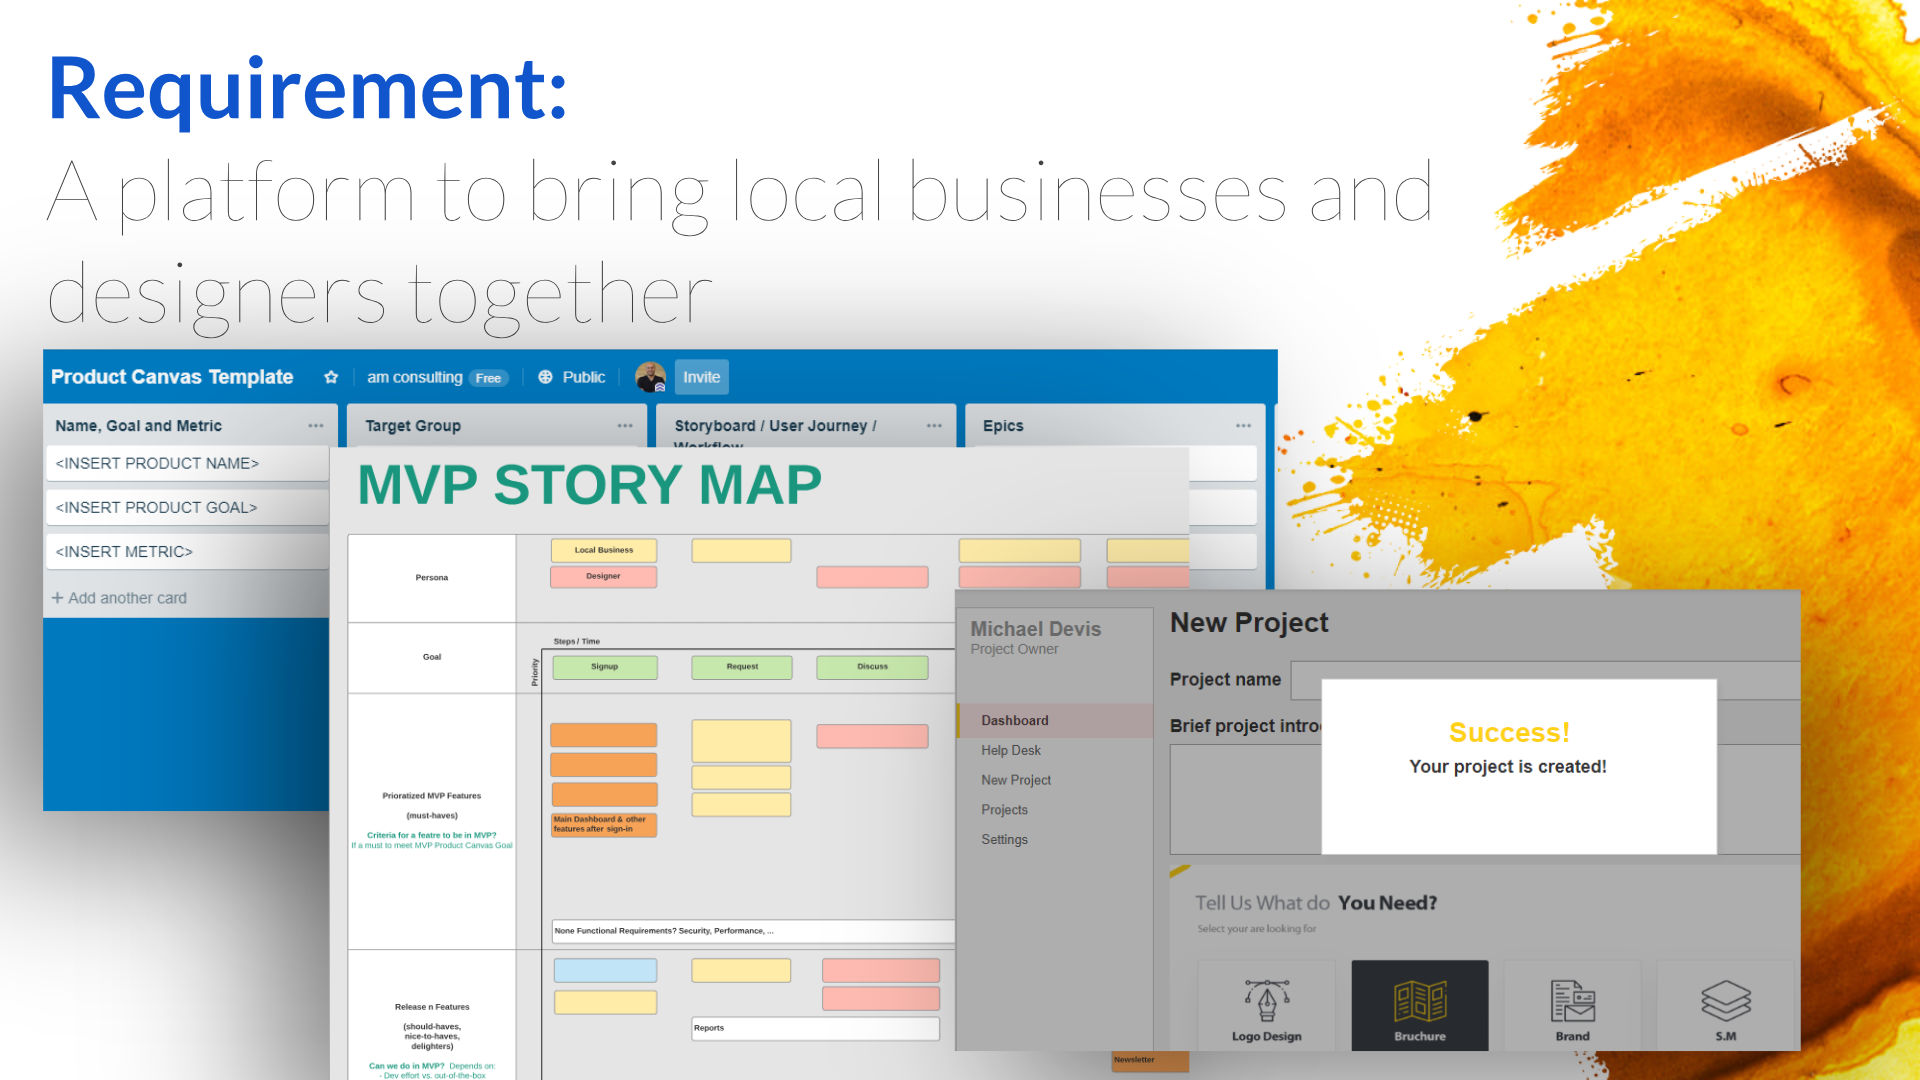Select the S.M layers icon card
1920x1080 pixels.
[x=1725, y=1006]
